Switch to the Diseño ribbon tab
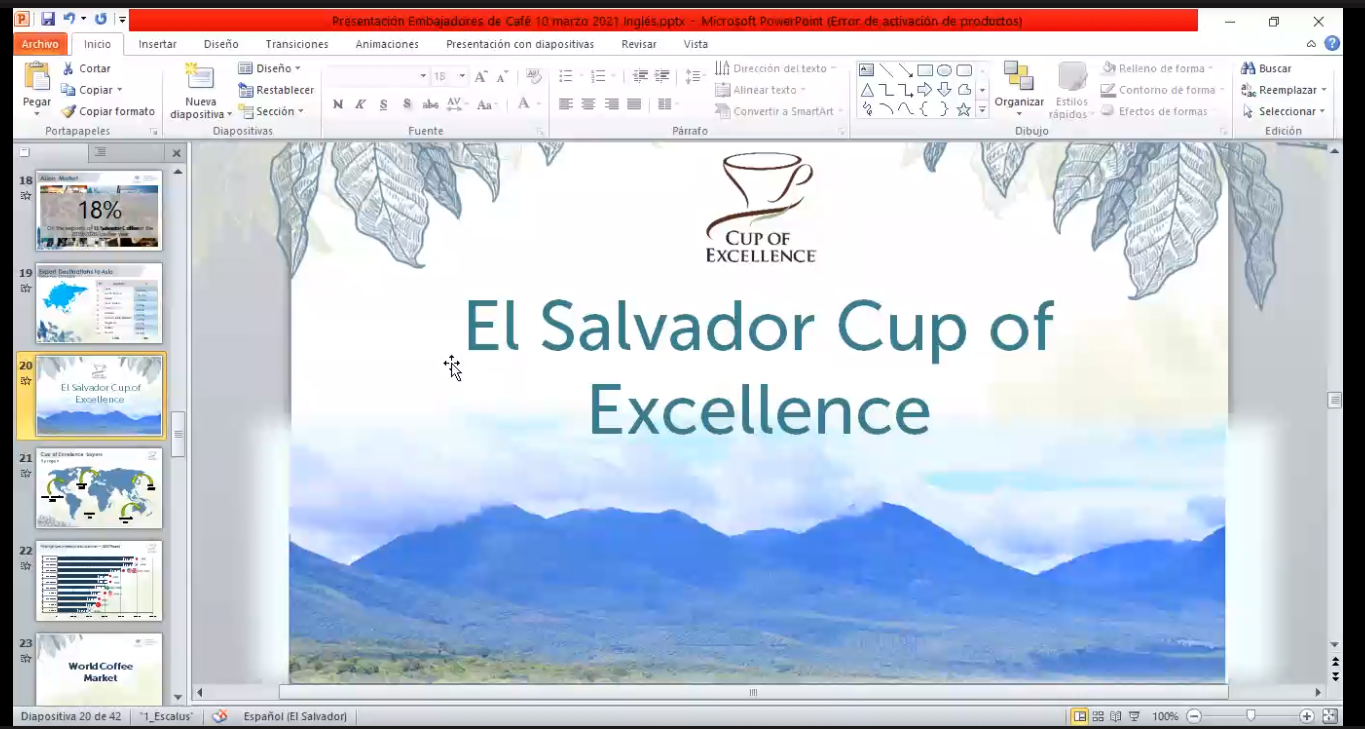The width and height of the screenshot is (1365, 729). pyautogui.click(x=221, y=44)
